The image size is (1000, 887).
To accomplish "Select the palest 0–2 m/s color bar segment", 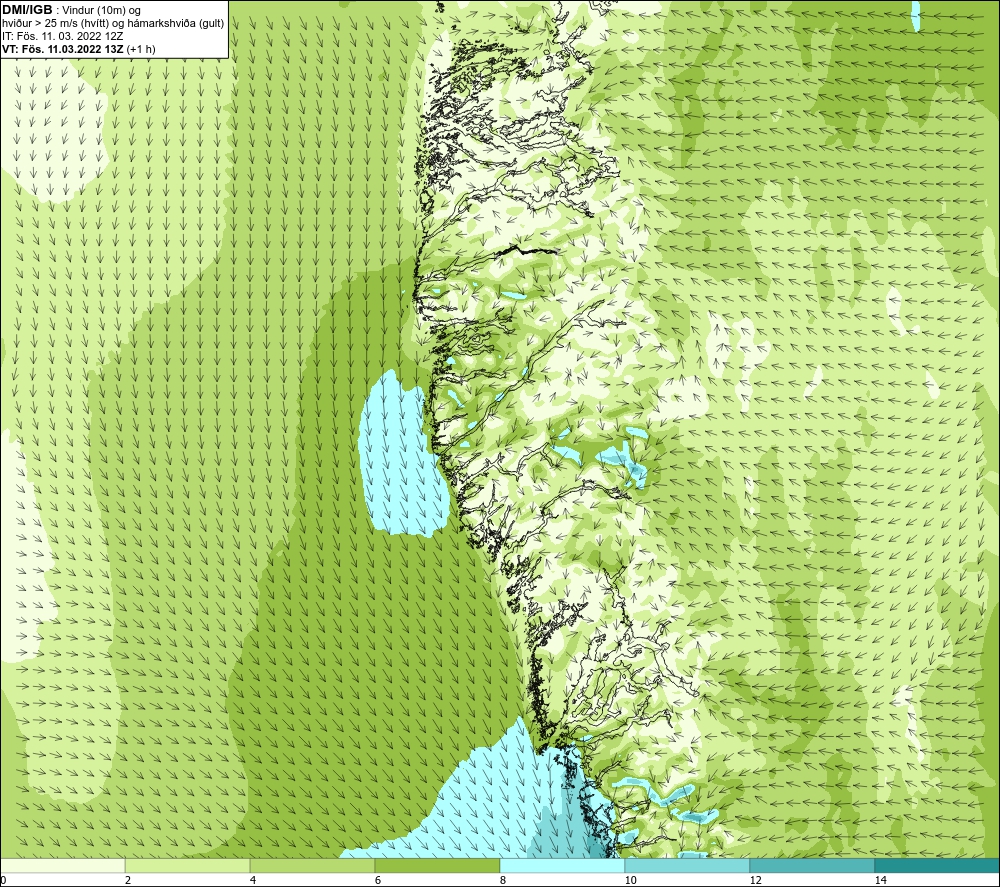I will [62, 866].
